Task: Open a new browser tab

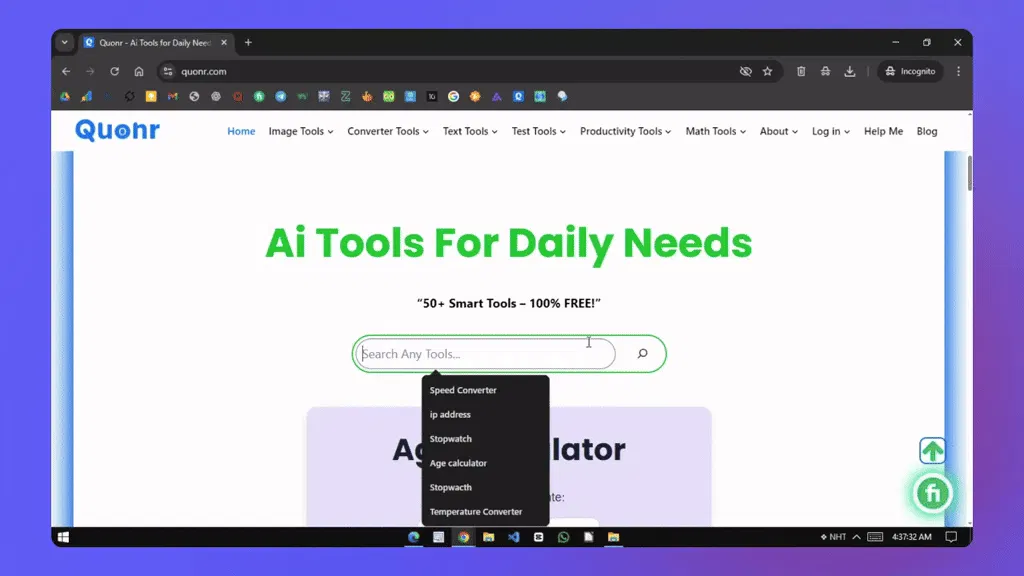Action: tap(248, 42)
